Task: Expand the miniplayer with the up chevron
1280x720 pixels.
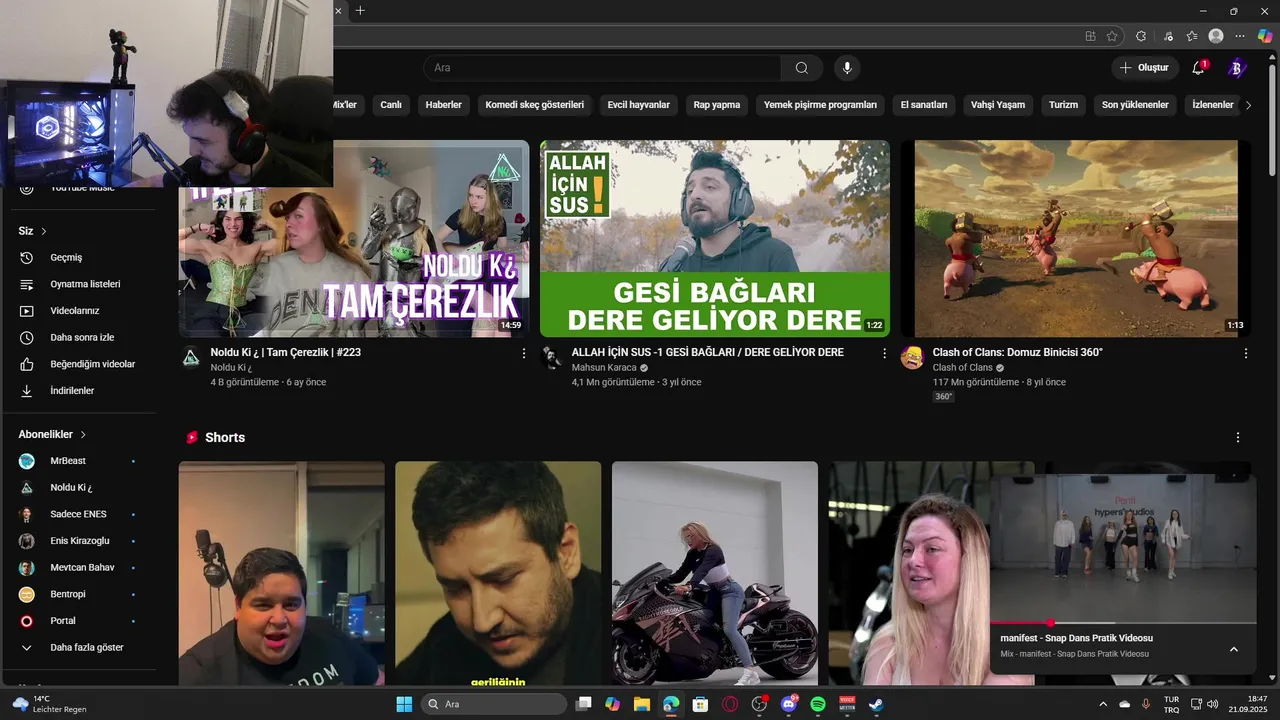Action: [1233, 649]
